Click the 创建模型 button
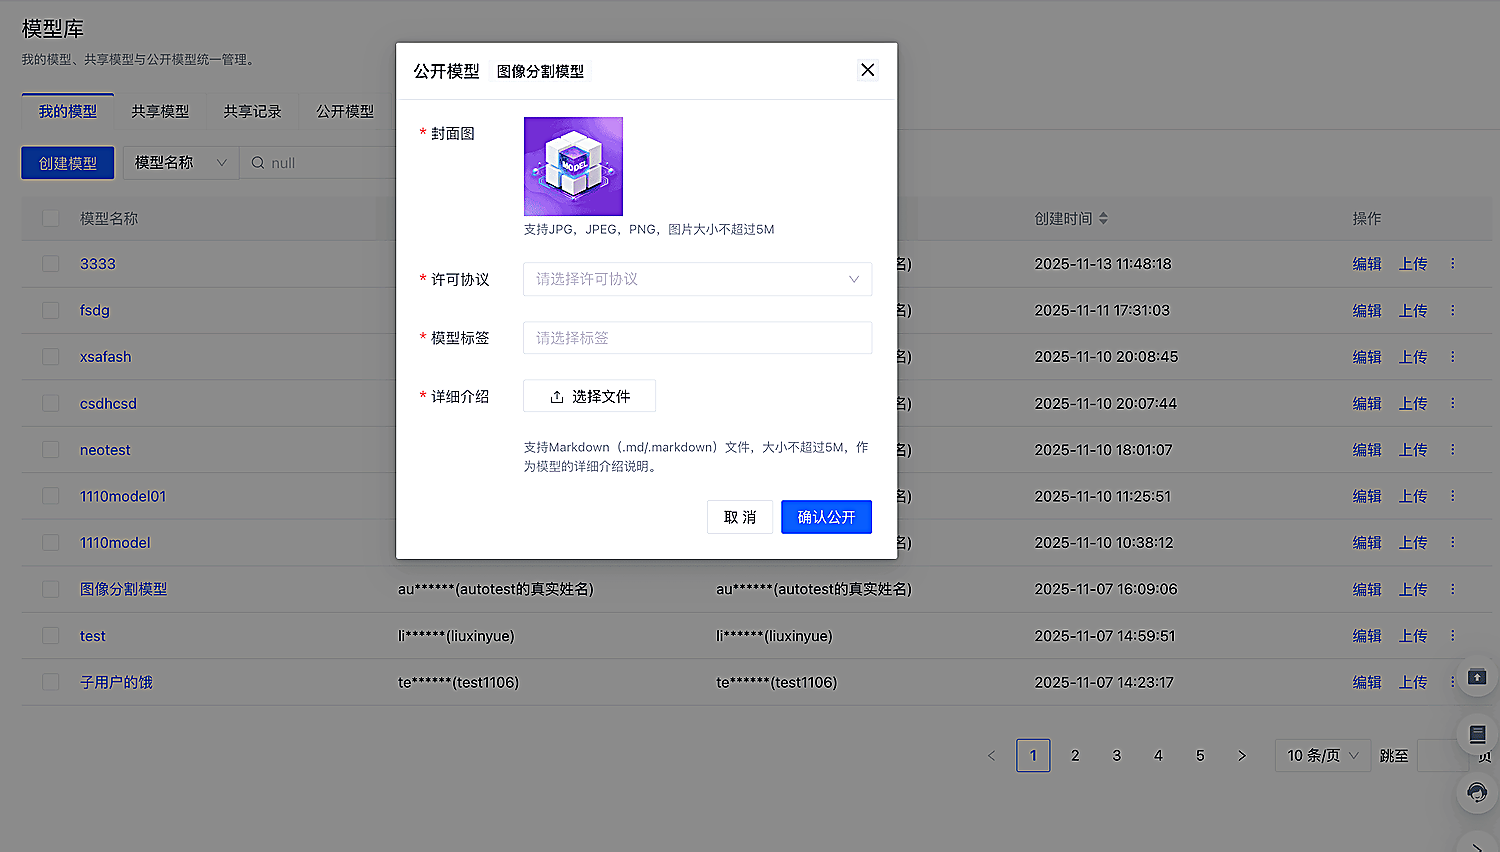This screenshot has width=1500, height=852. pos(68,163)
